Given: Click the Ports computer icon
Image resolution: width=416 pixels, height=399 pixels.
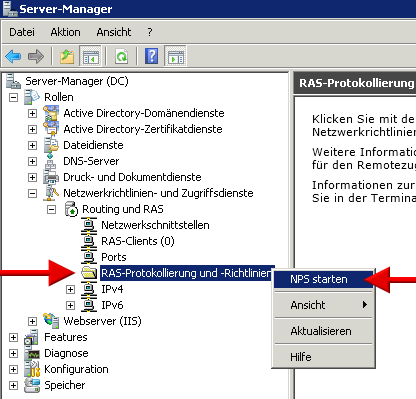Looking at the screenshot, I should pyautogui.click(x=89, y=257).
